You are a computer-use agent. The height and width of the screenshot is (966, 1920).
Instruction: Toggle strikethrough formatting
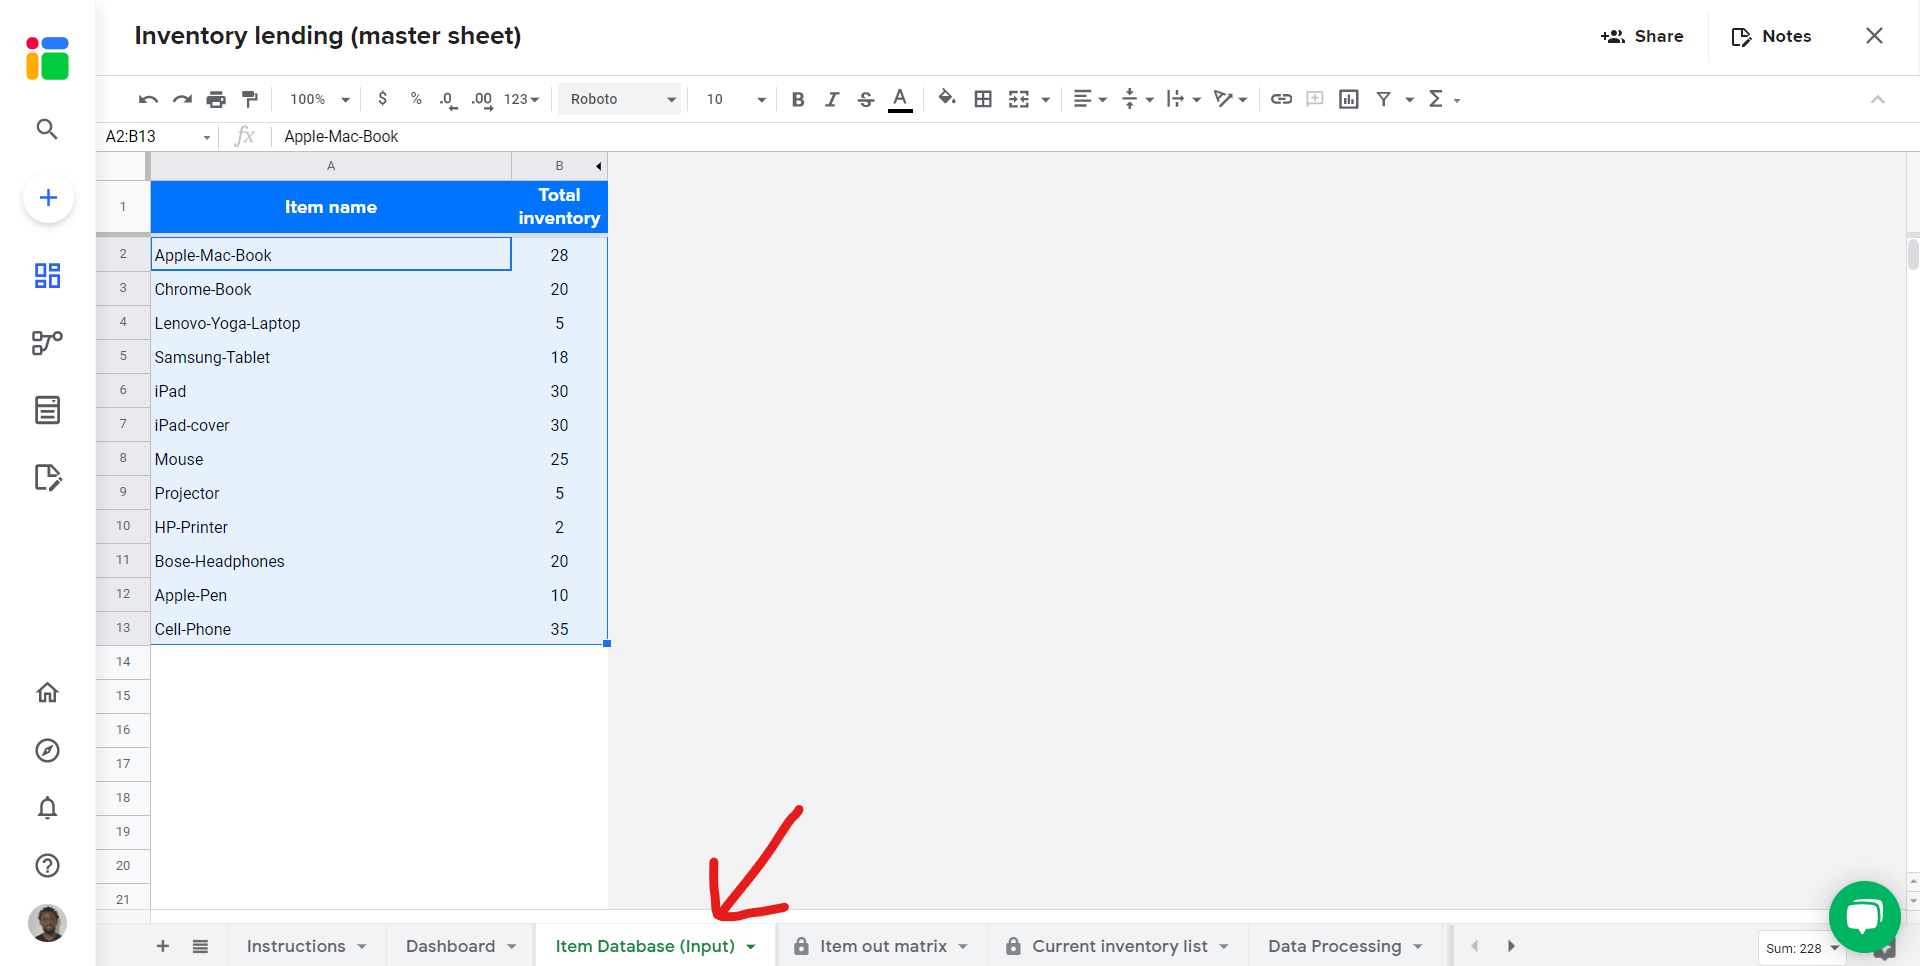[x=866, y=99]
